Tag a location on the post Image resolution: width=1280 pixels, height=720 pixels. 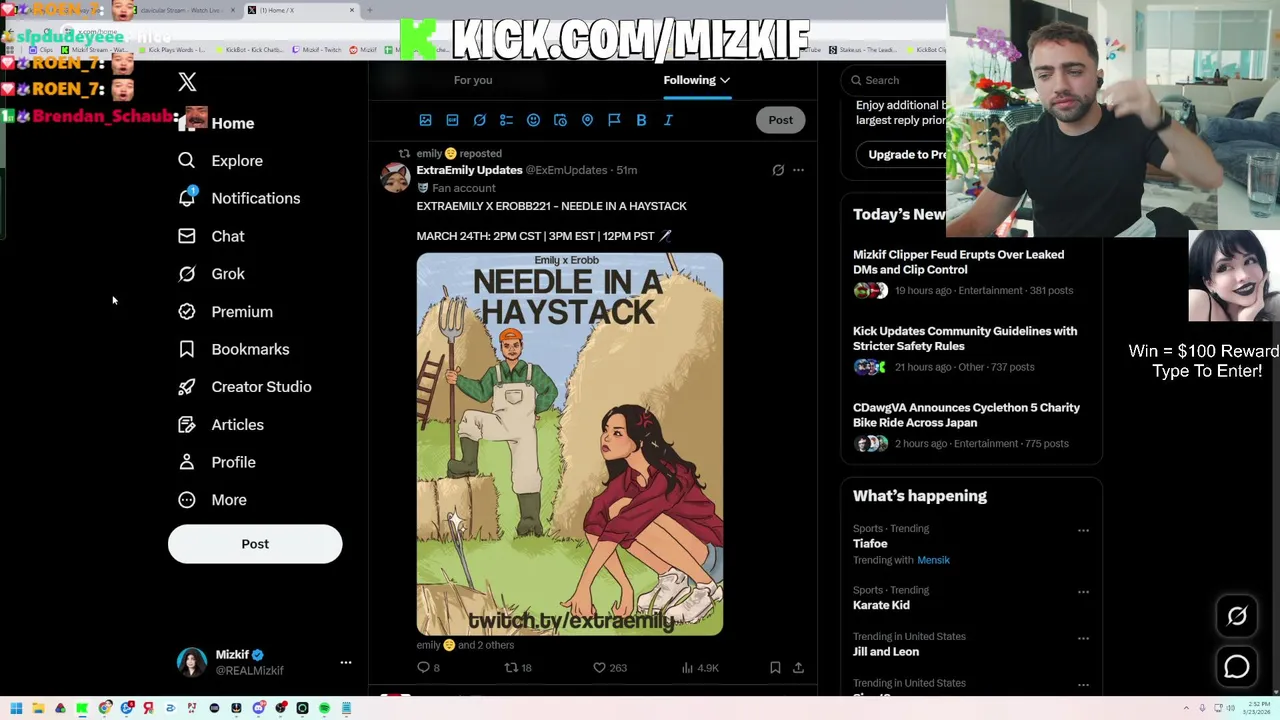click(x=587, y=120)
